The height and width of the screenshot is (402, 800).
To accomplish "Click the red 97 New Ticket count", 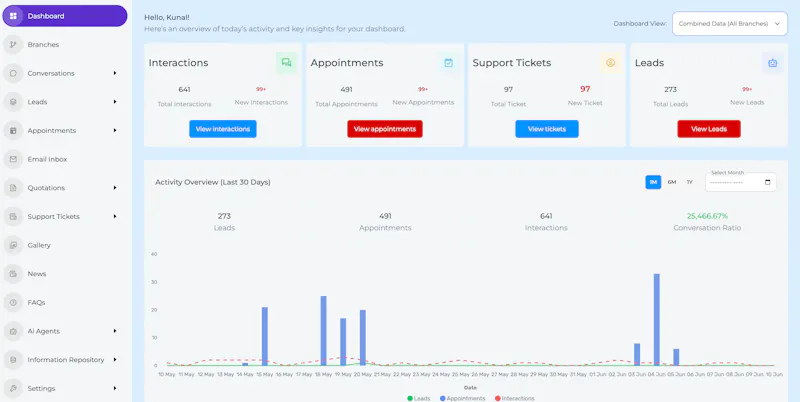I will click(x=585, y=89).
